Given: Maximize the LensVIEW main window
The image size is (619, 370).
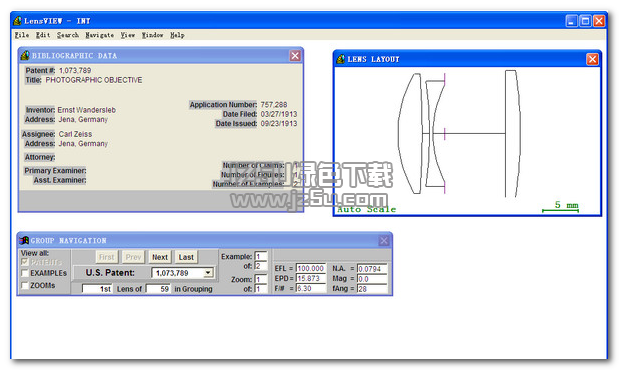Looking at the screenshot, I should 585,21.
